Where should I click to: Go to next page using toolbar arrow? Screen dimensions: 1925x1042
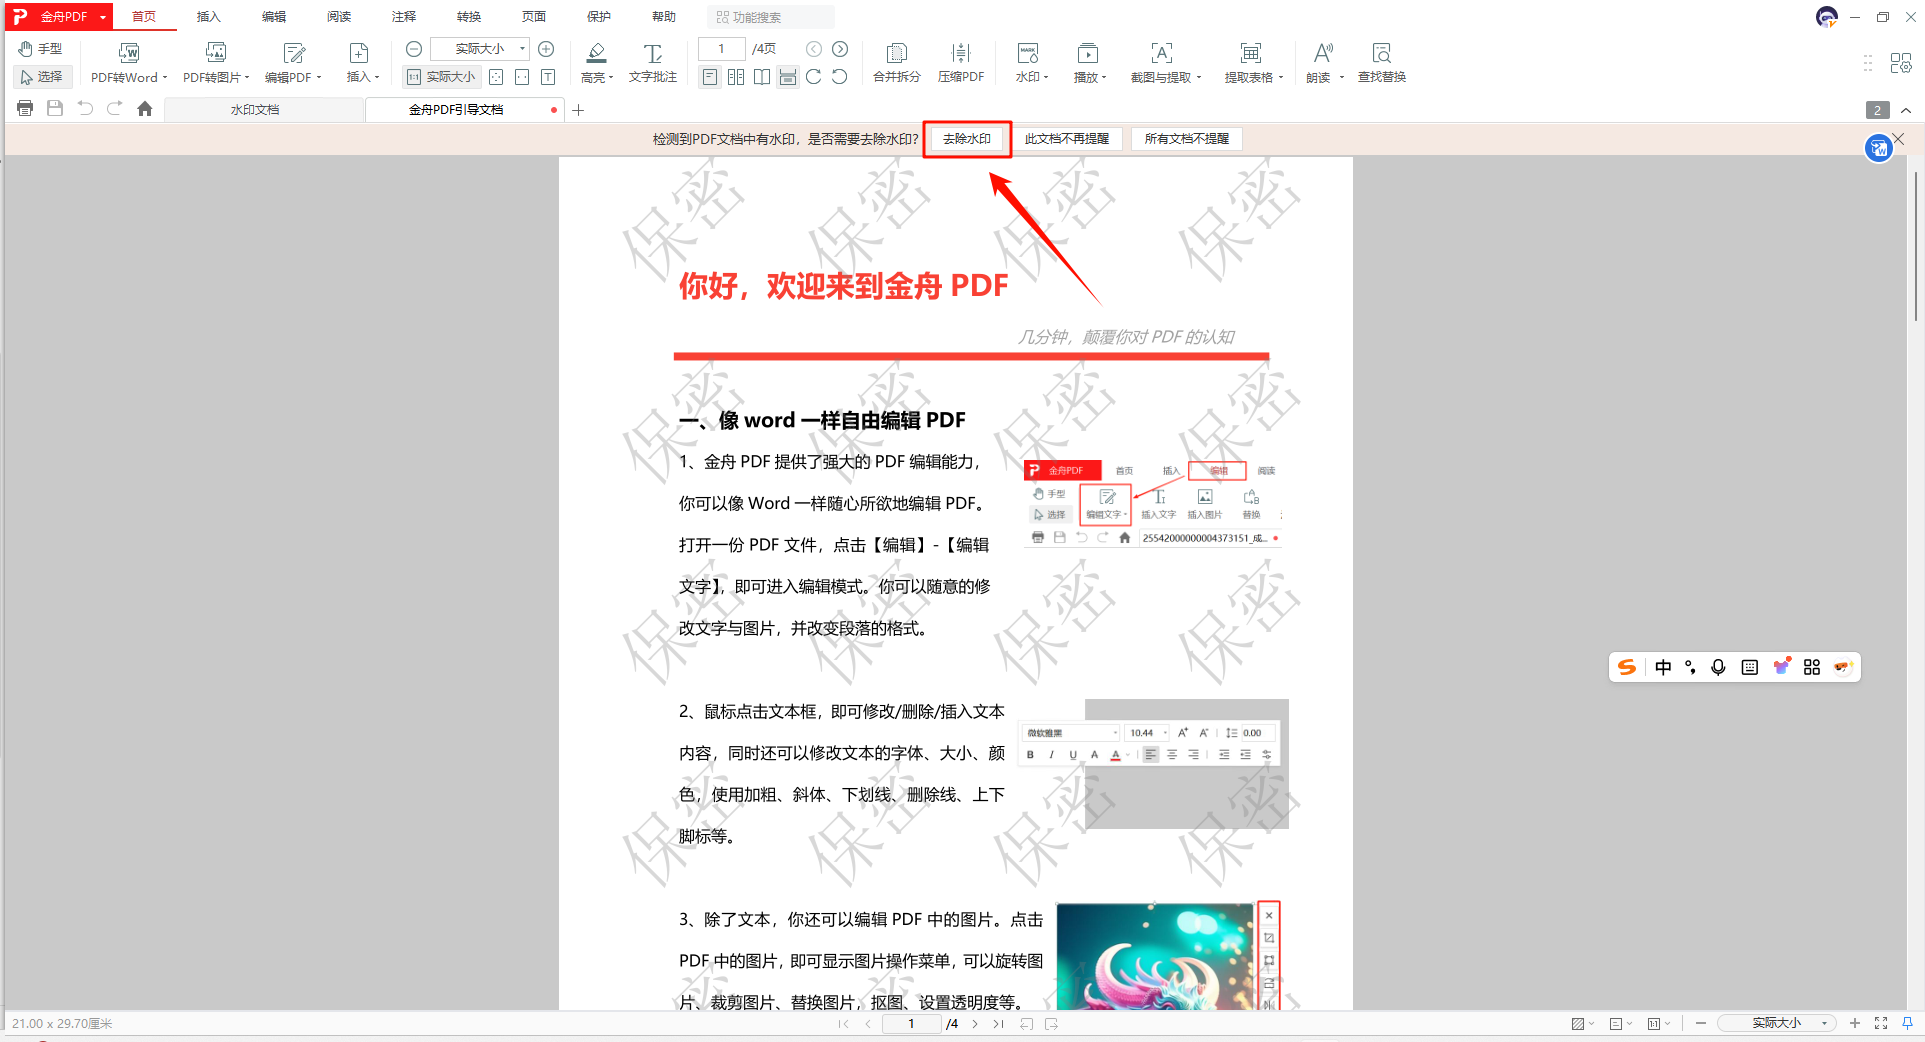tap(840, 49)
